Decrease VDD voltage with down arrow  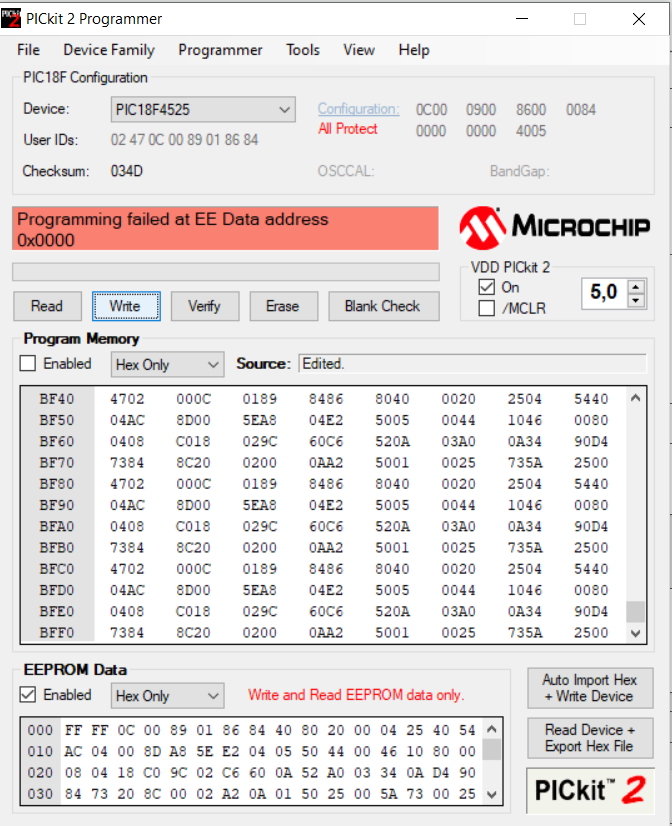pyautogui.click(x=636, y=300)
